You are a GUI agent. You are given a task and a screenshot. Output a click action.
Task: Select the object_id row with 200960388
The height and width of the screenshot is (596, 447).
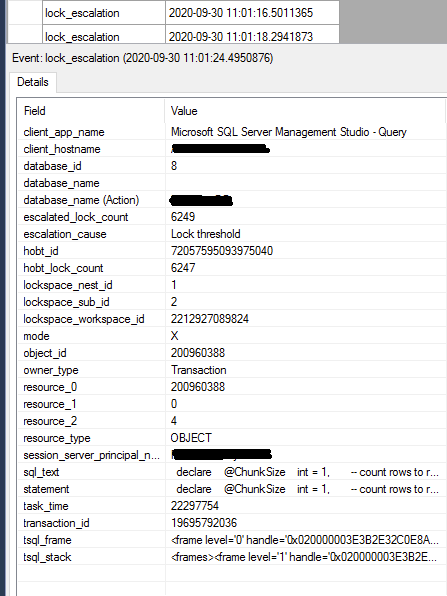tap(232, 353)
